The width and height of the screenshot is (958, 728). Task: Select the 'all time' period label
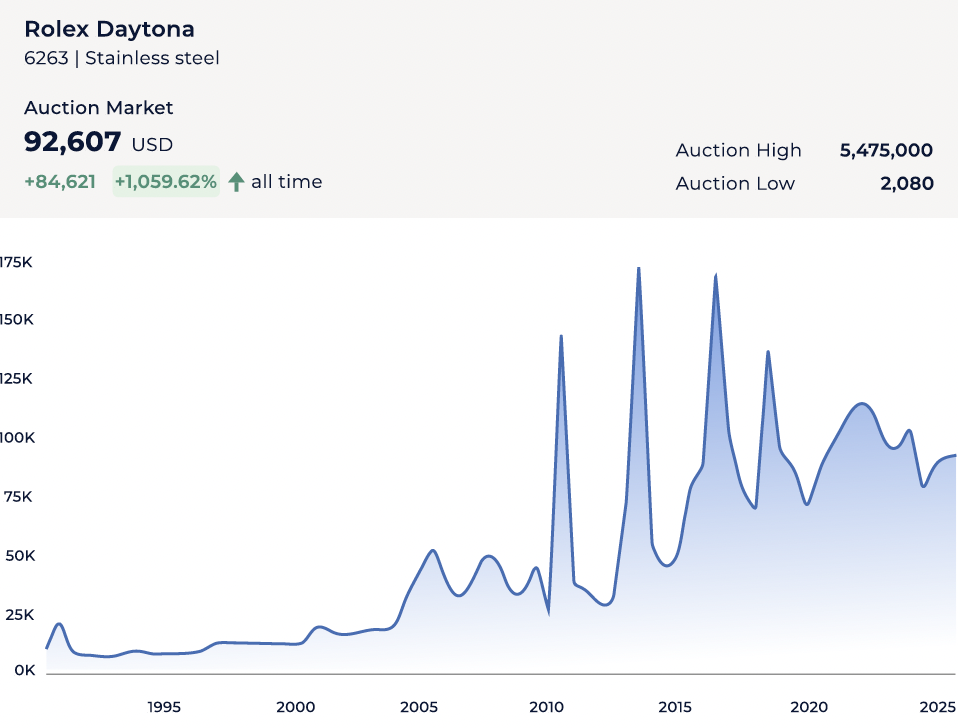[x=286, y=182]
